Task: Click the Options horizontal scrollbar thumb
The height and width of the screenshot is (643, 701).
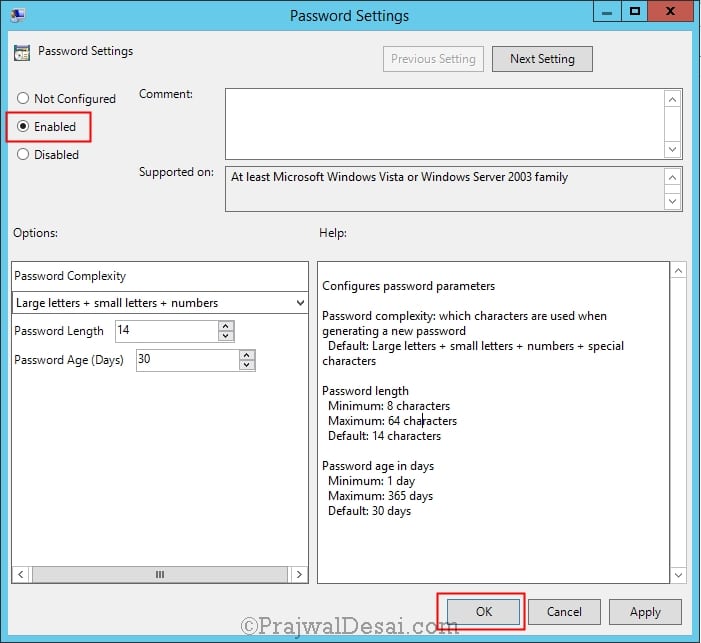Action: click(160, 575)
